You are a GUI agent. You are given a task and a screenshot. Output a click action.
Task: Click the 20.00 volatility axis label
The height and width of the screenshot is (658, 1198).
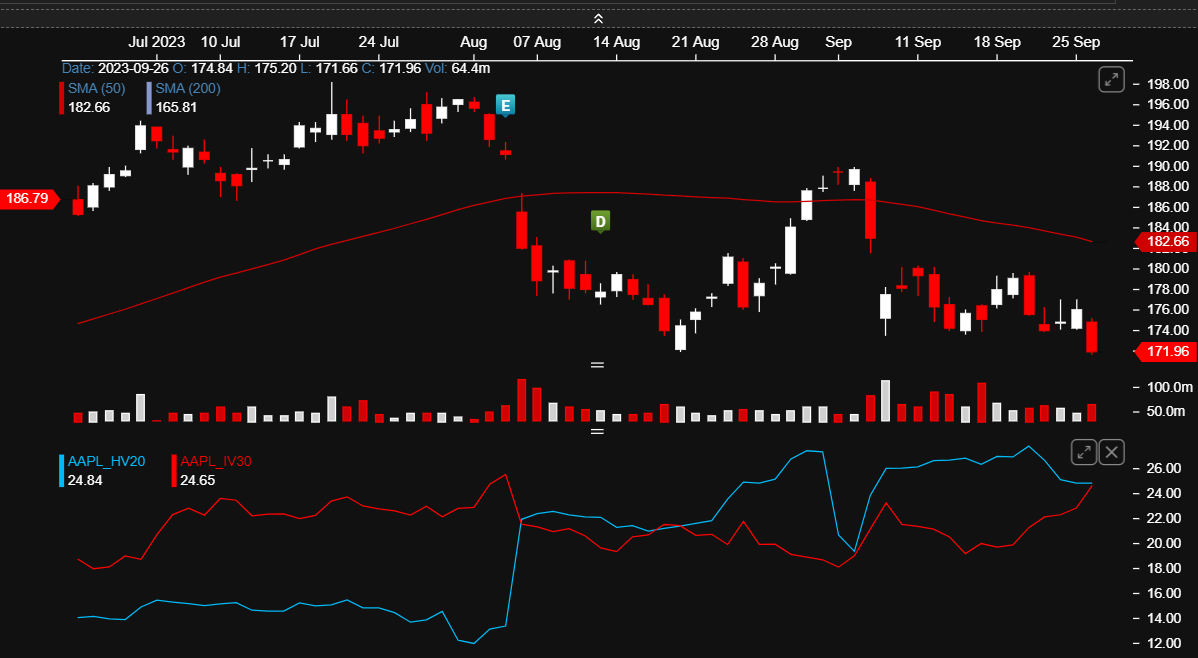(x=1164, y=543)
